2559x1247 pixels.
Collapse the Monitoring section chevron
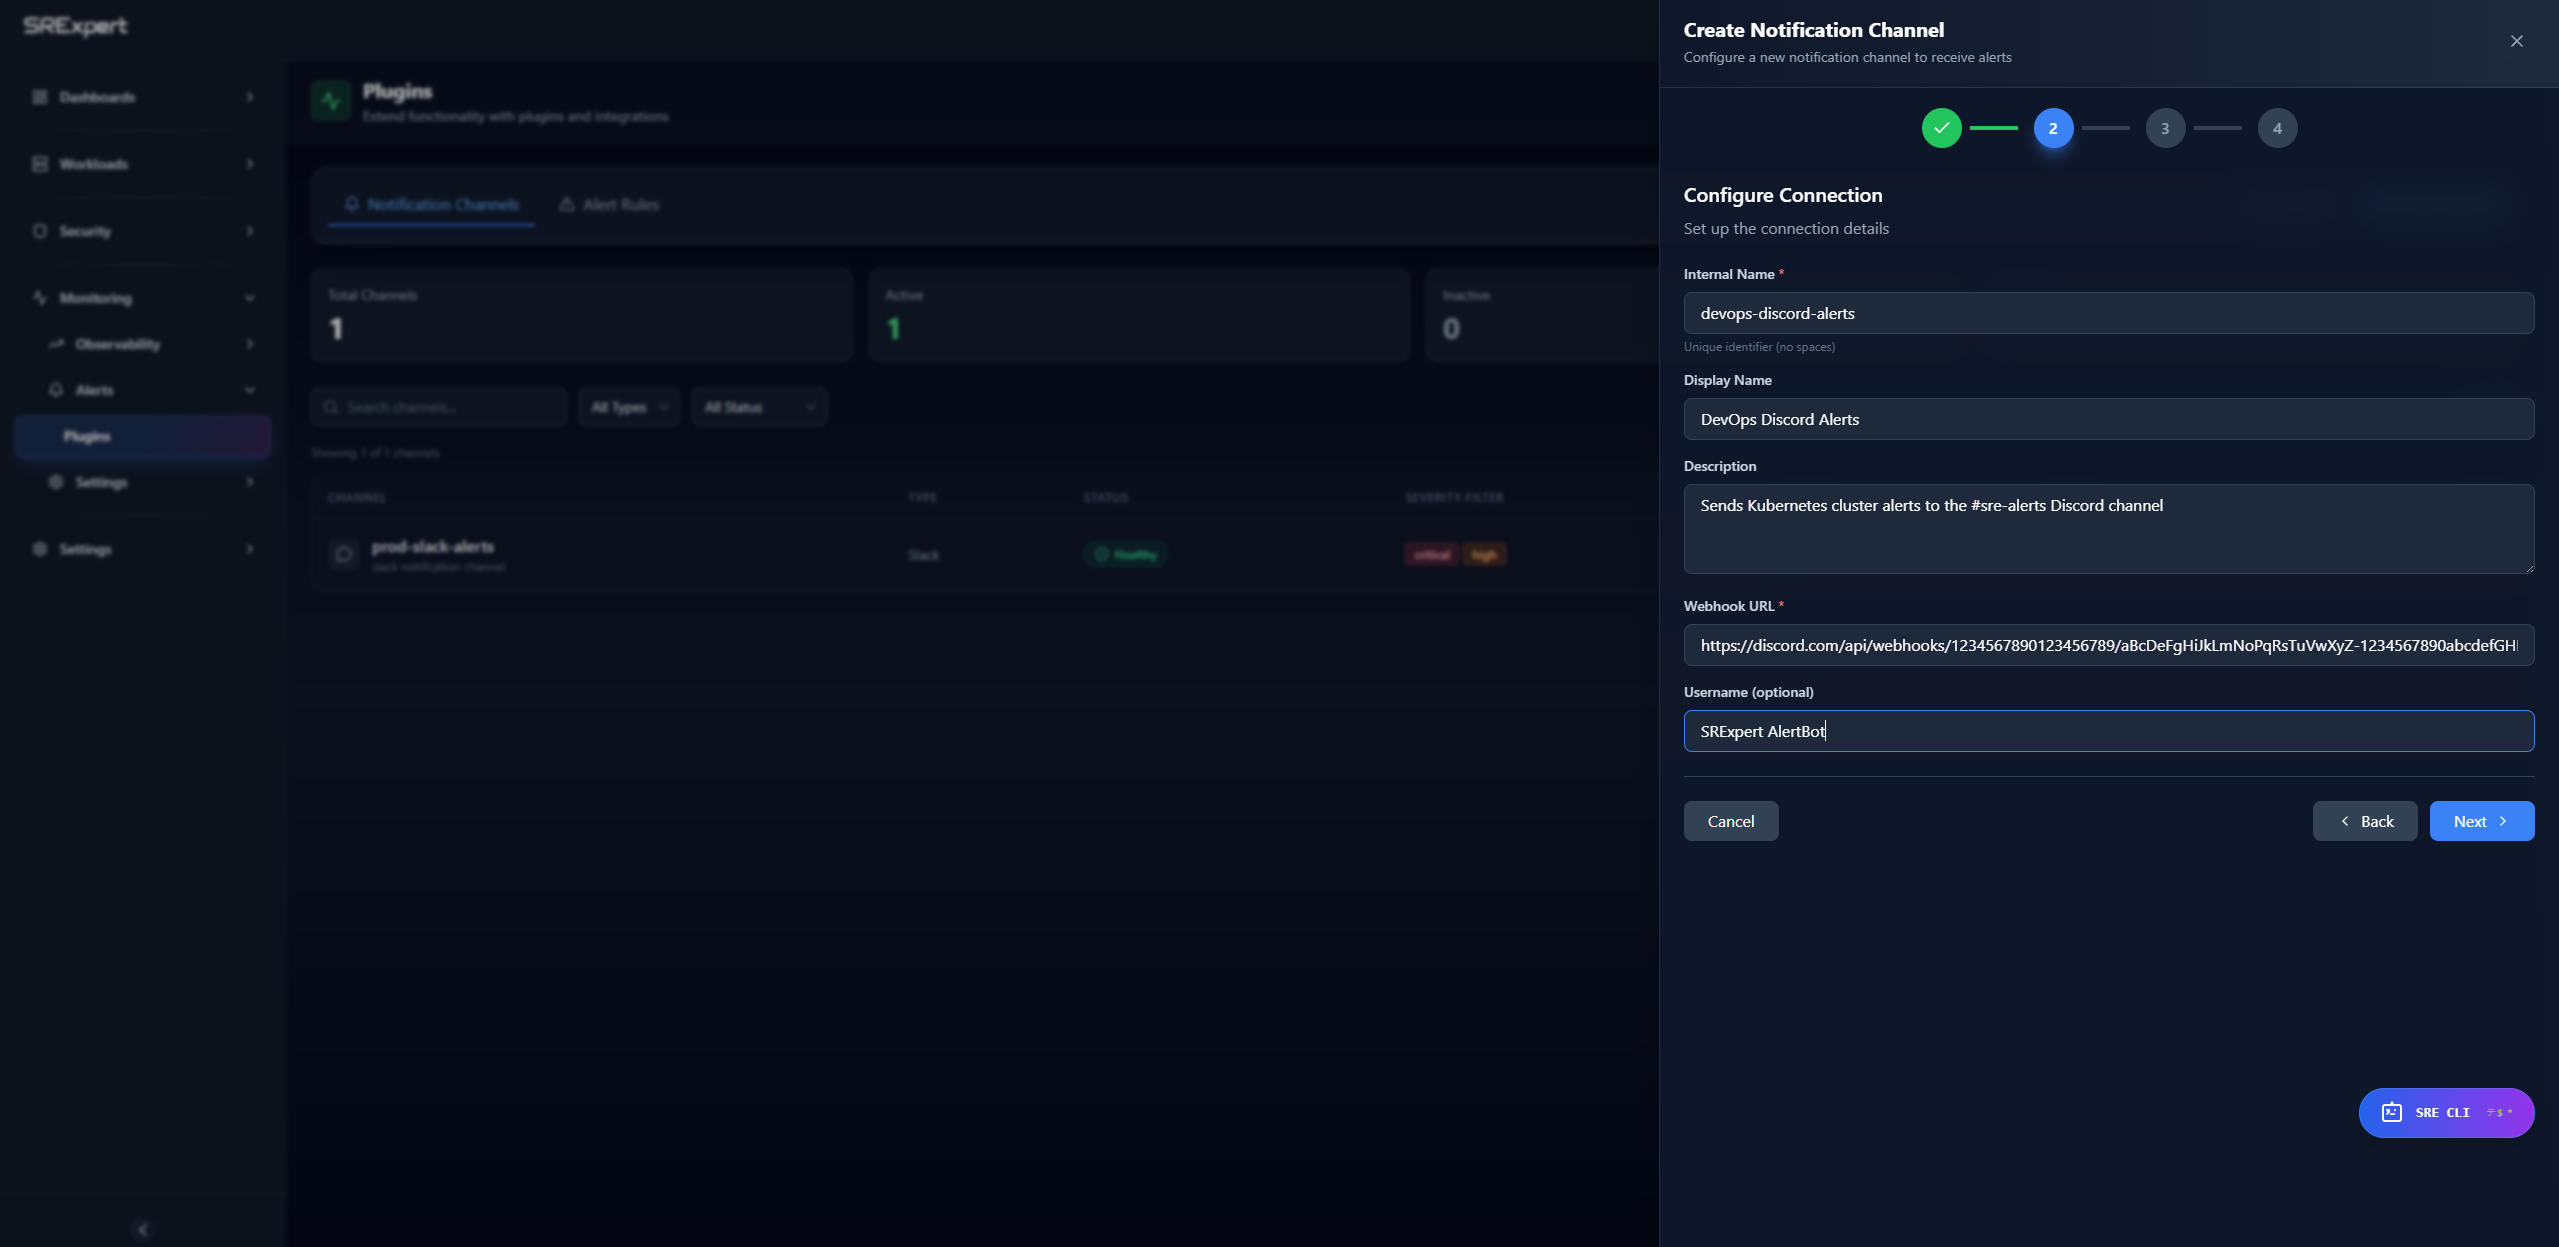(x=249, y=297)
